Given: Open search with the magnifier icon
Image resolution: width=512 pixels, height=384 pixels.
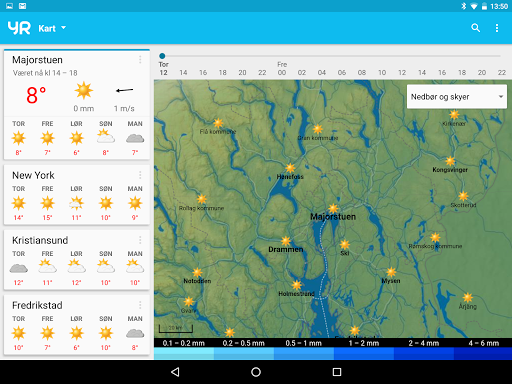Looking at the screenshot, I should [476, 28].
